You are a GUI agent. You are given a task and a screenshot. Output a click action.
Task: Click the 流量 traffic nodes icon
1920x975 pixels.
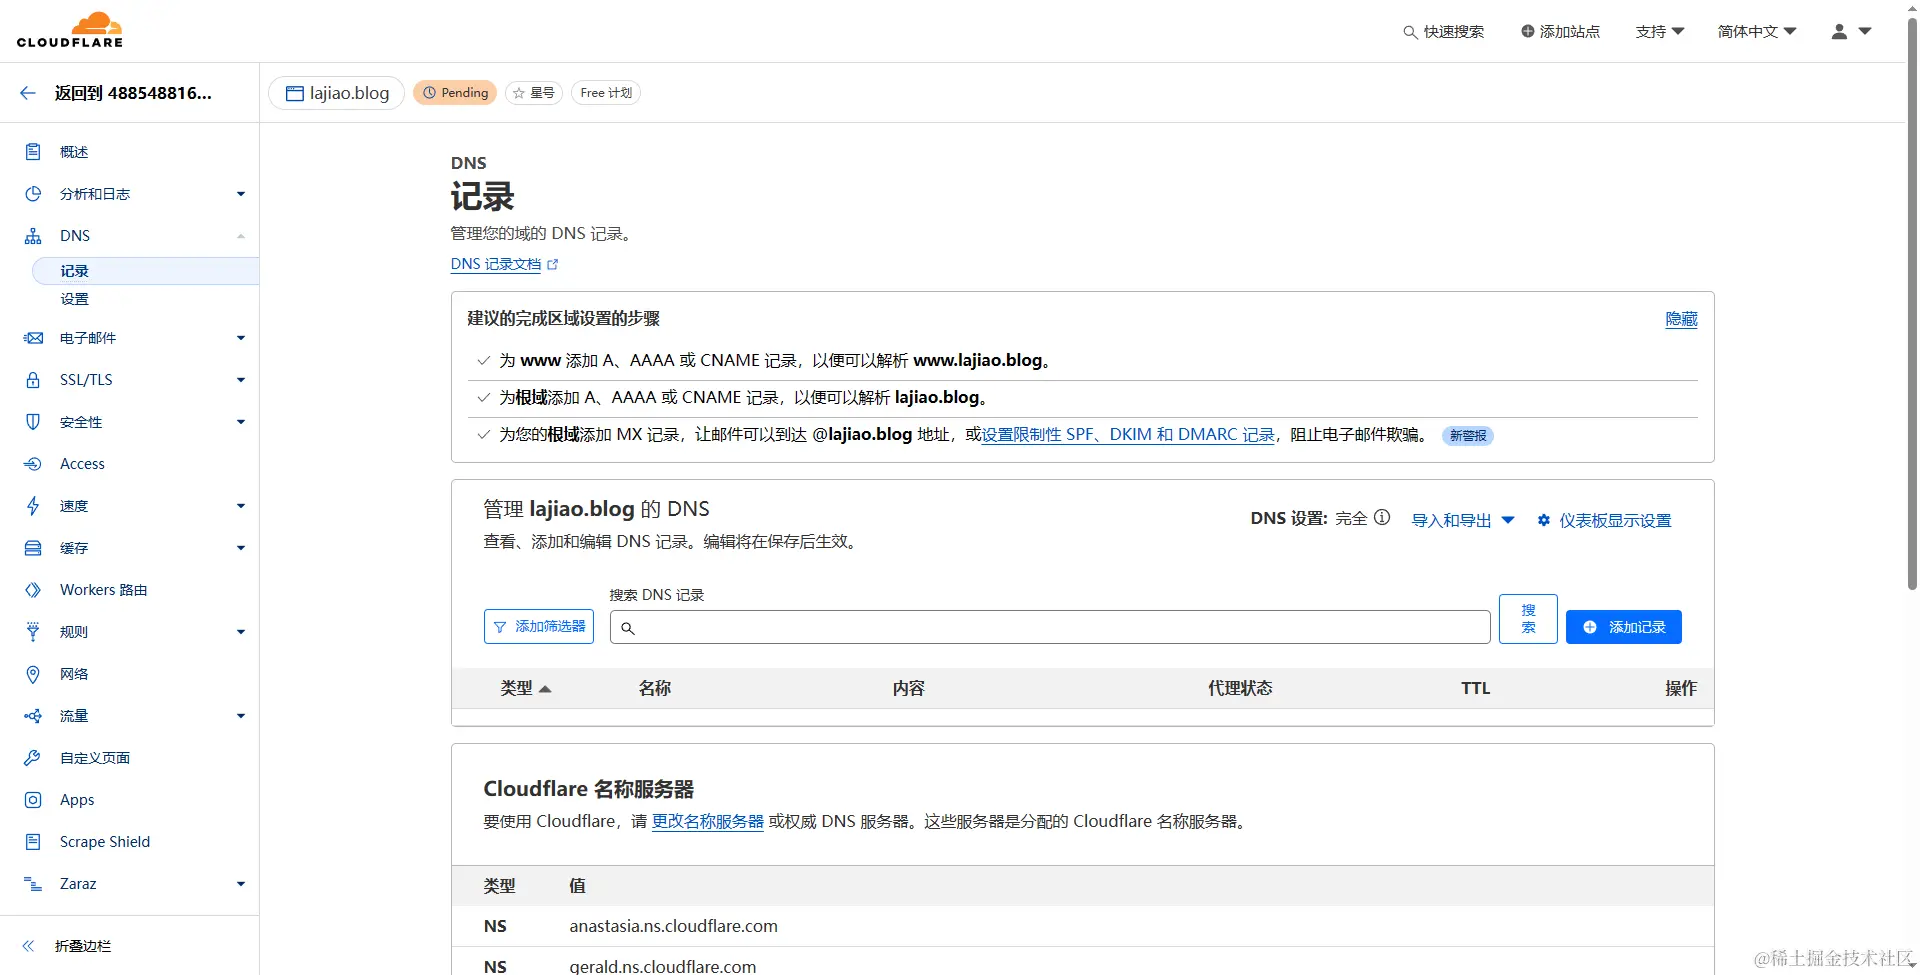tap(33, 716)
